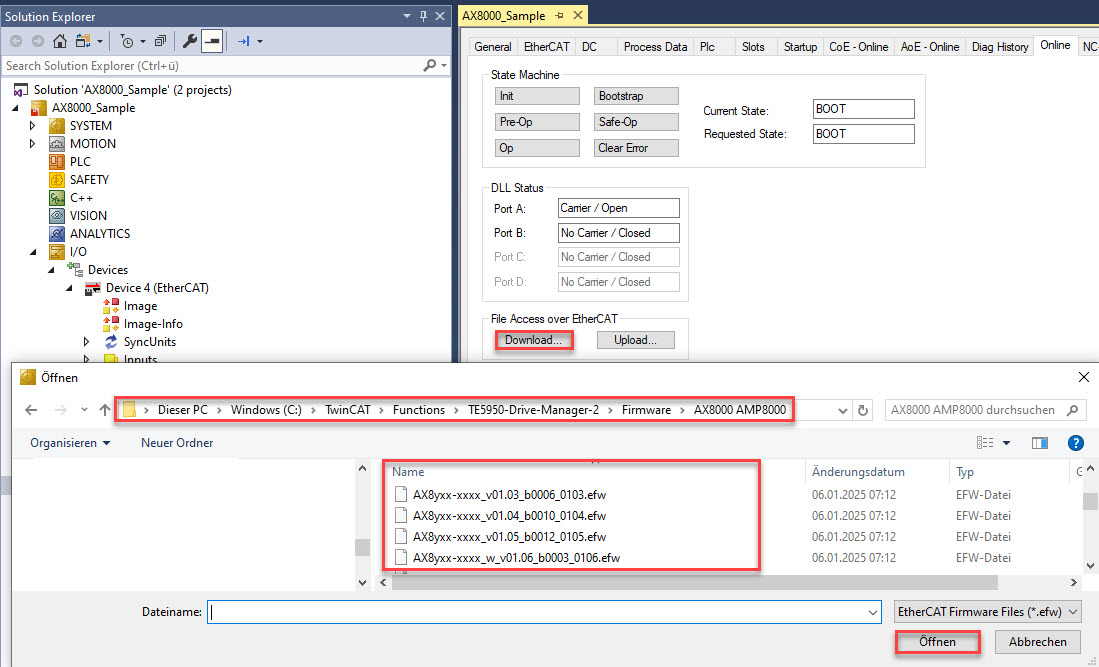Pin the AX8000_Sample document tab
Image resolution: width=1099 pixels, height=667 pixels.
[559, 15]
